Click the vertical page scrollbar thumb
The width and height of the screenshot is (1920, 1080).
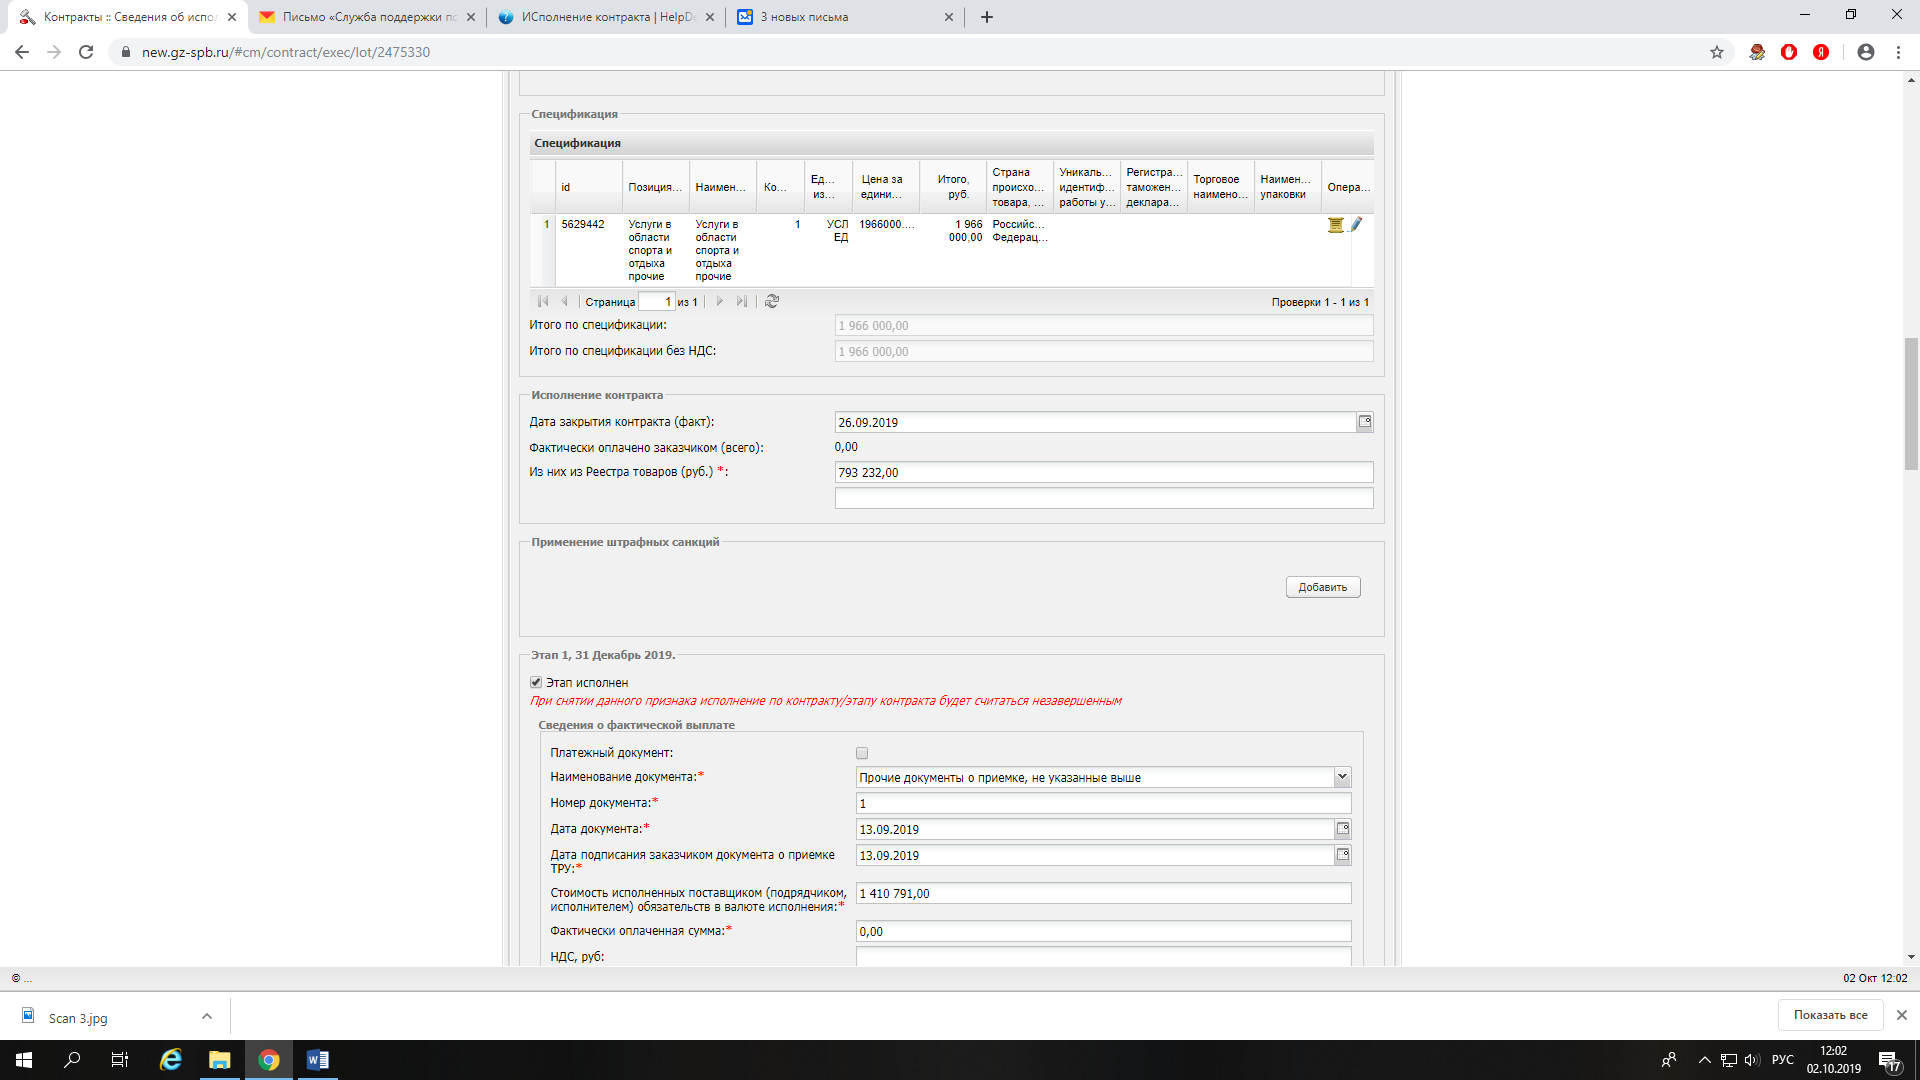[x=1911, y=404]
